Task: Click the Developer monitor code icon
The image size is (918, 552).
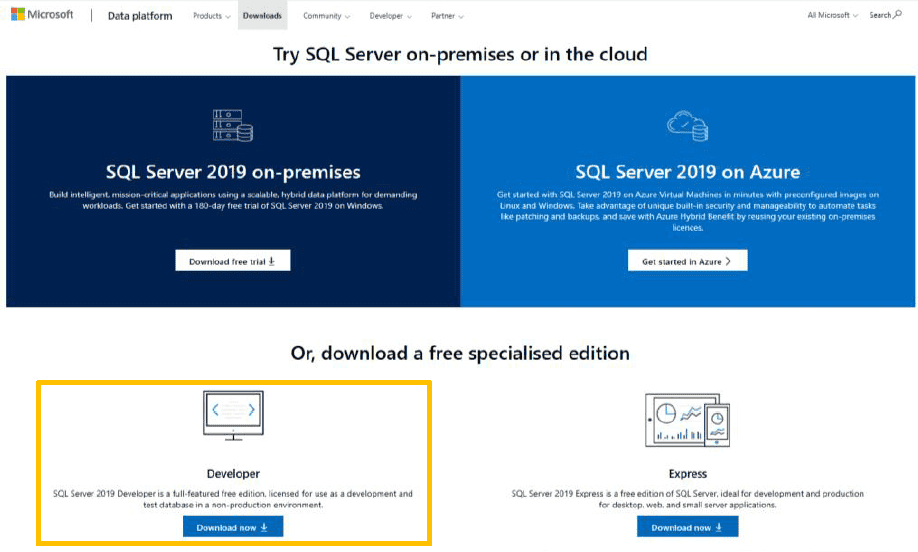Action: [233, 416]
